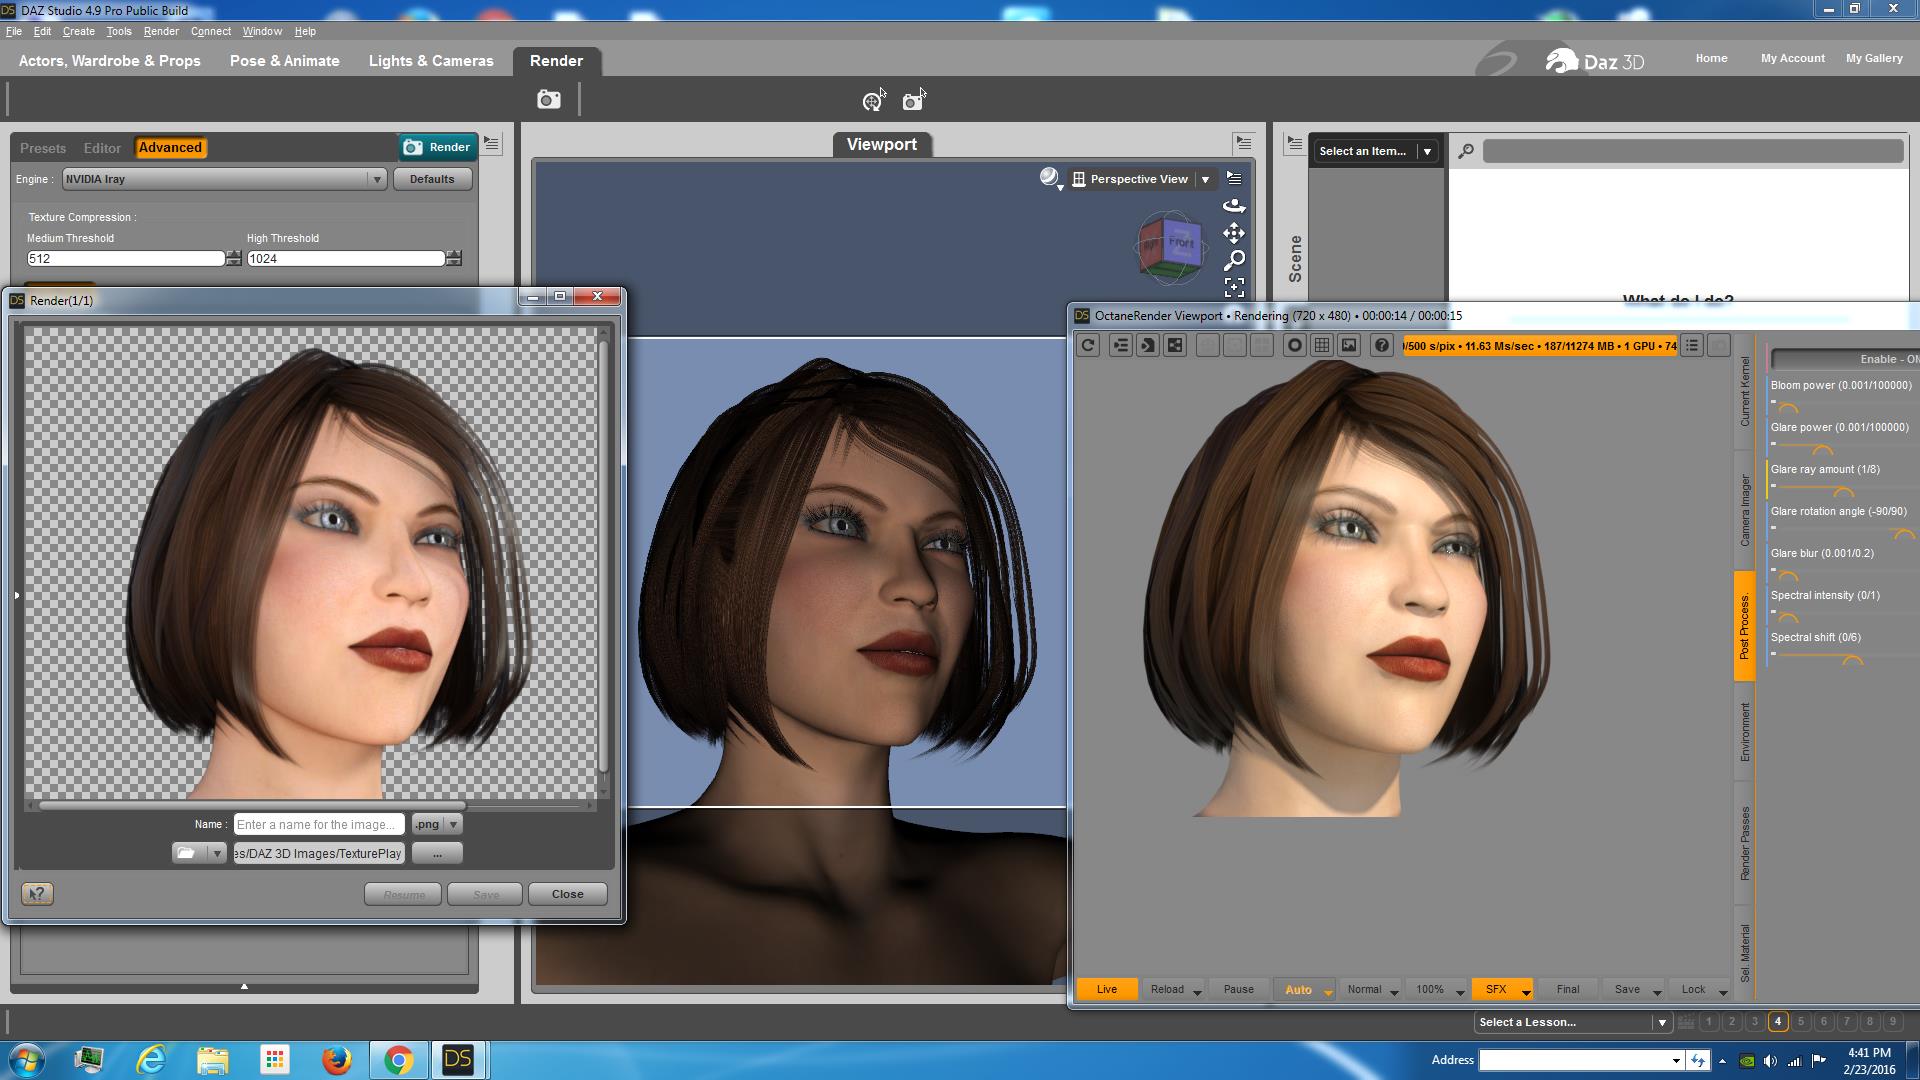Click the Defaults button
The height and width of the screenshot is (1080, 1920).
432,179
